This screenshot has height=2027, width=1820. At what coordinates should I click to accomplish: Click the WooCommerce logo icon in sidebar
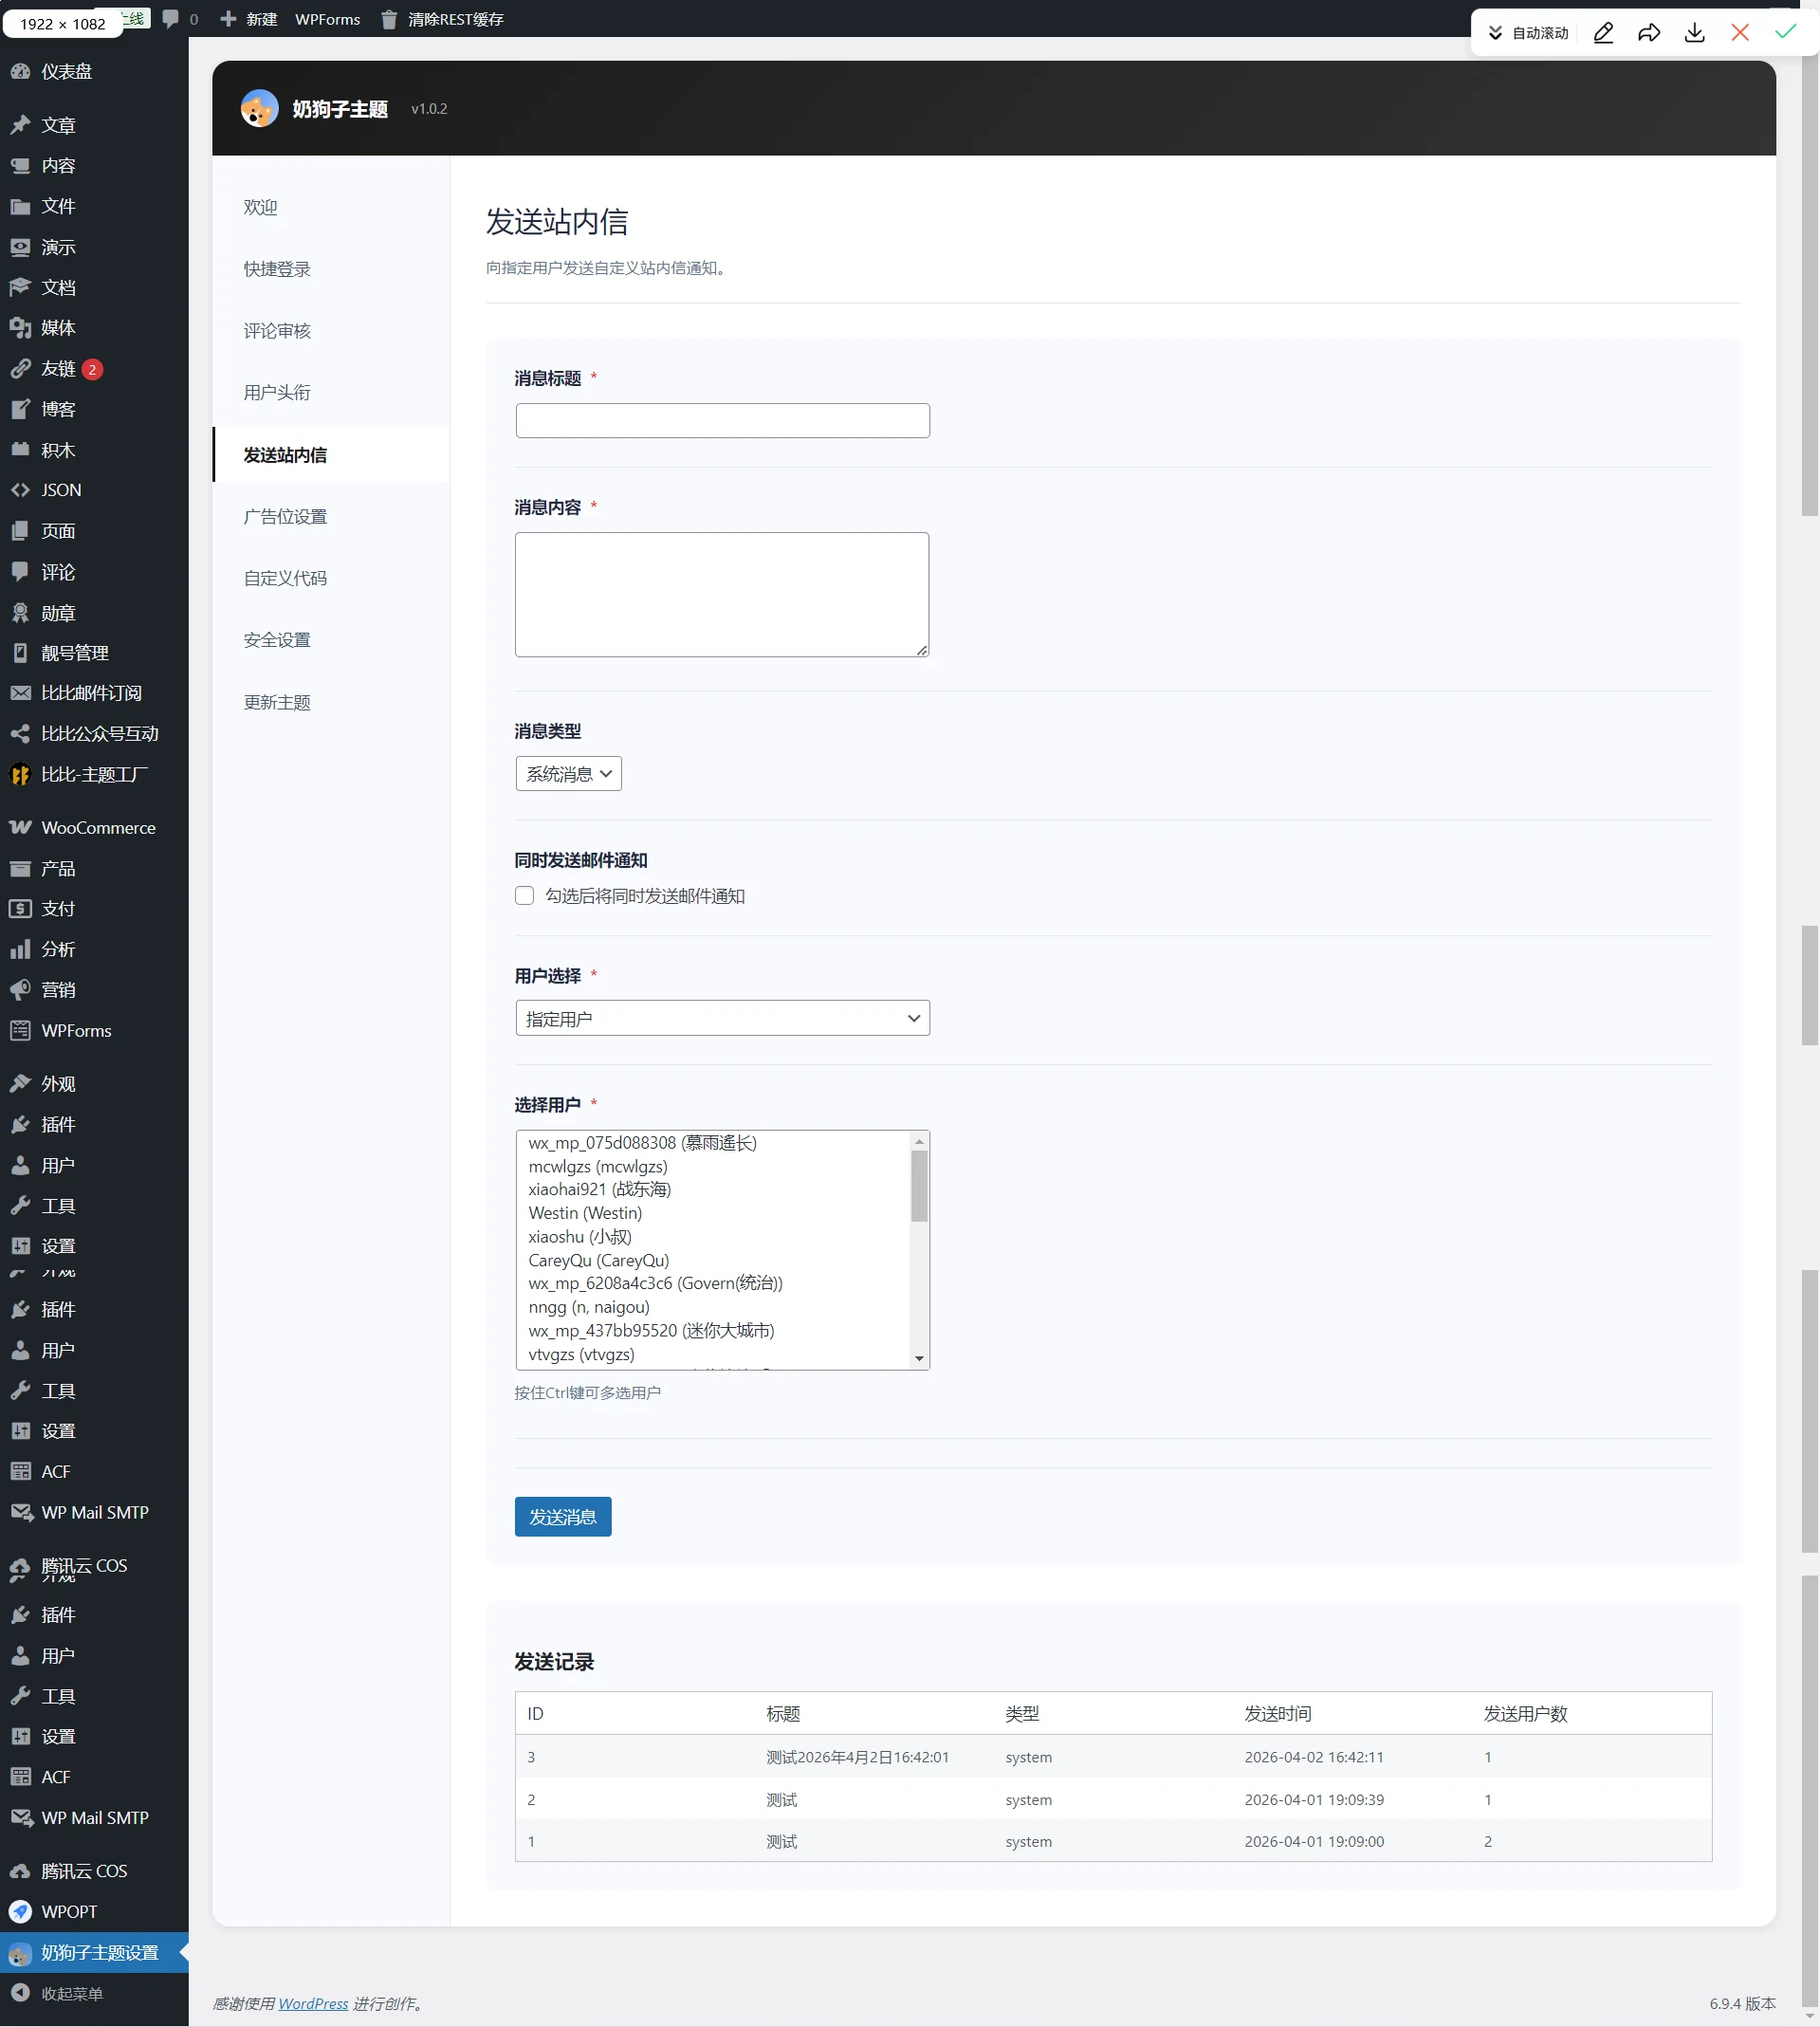click(20, 828)
